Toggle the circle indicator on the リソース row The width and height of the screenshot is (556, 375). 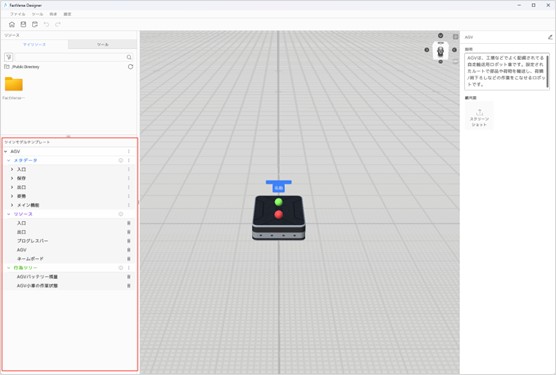click(x=121, y=214)
